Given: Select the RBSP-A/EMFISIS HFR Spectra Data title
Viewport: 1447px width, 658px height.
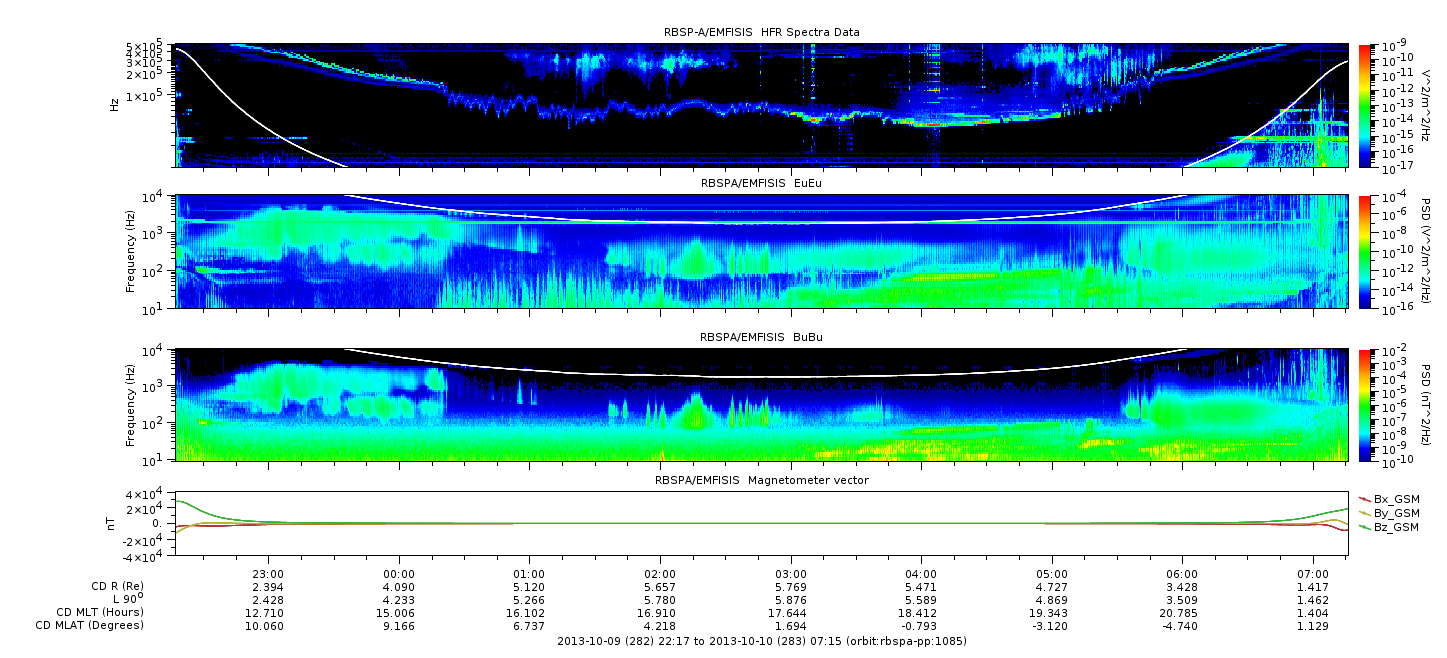Looking at the screenshot, I should coord(761,33).
